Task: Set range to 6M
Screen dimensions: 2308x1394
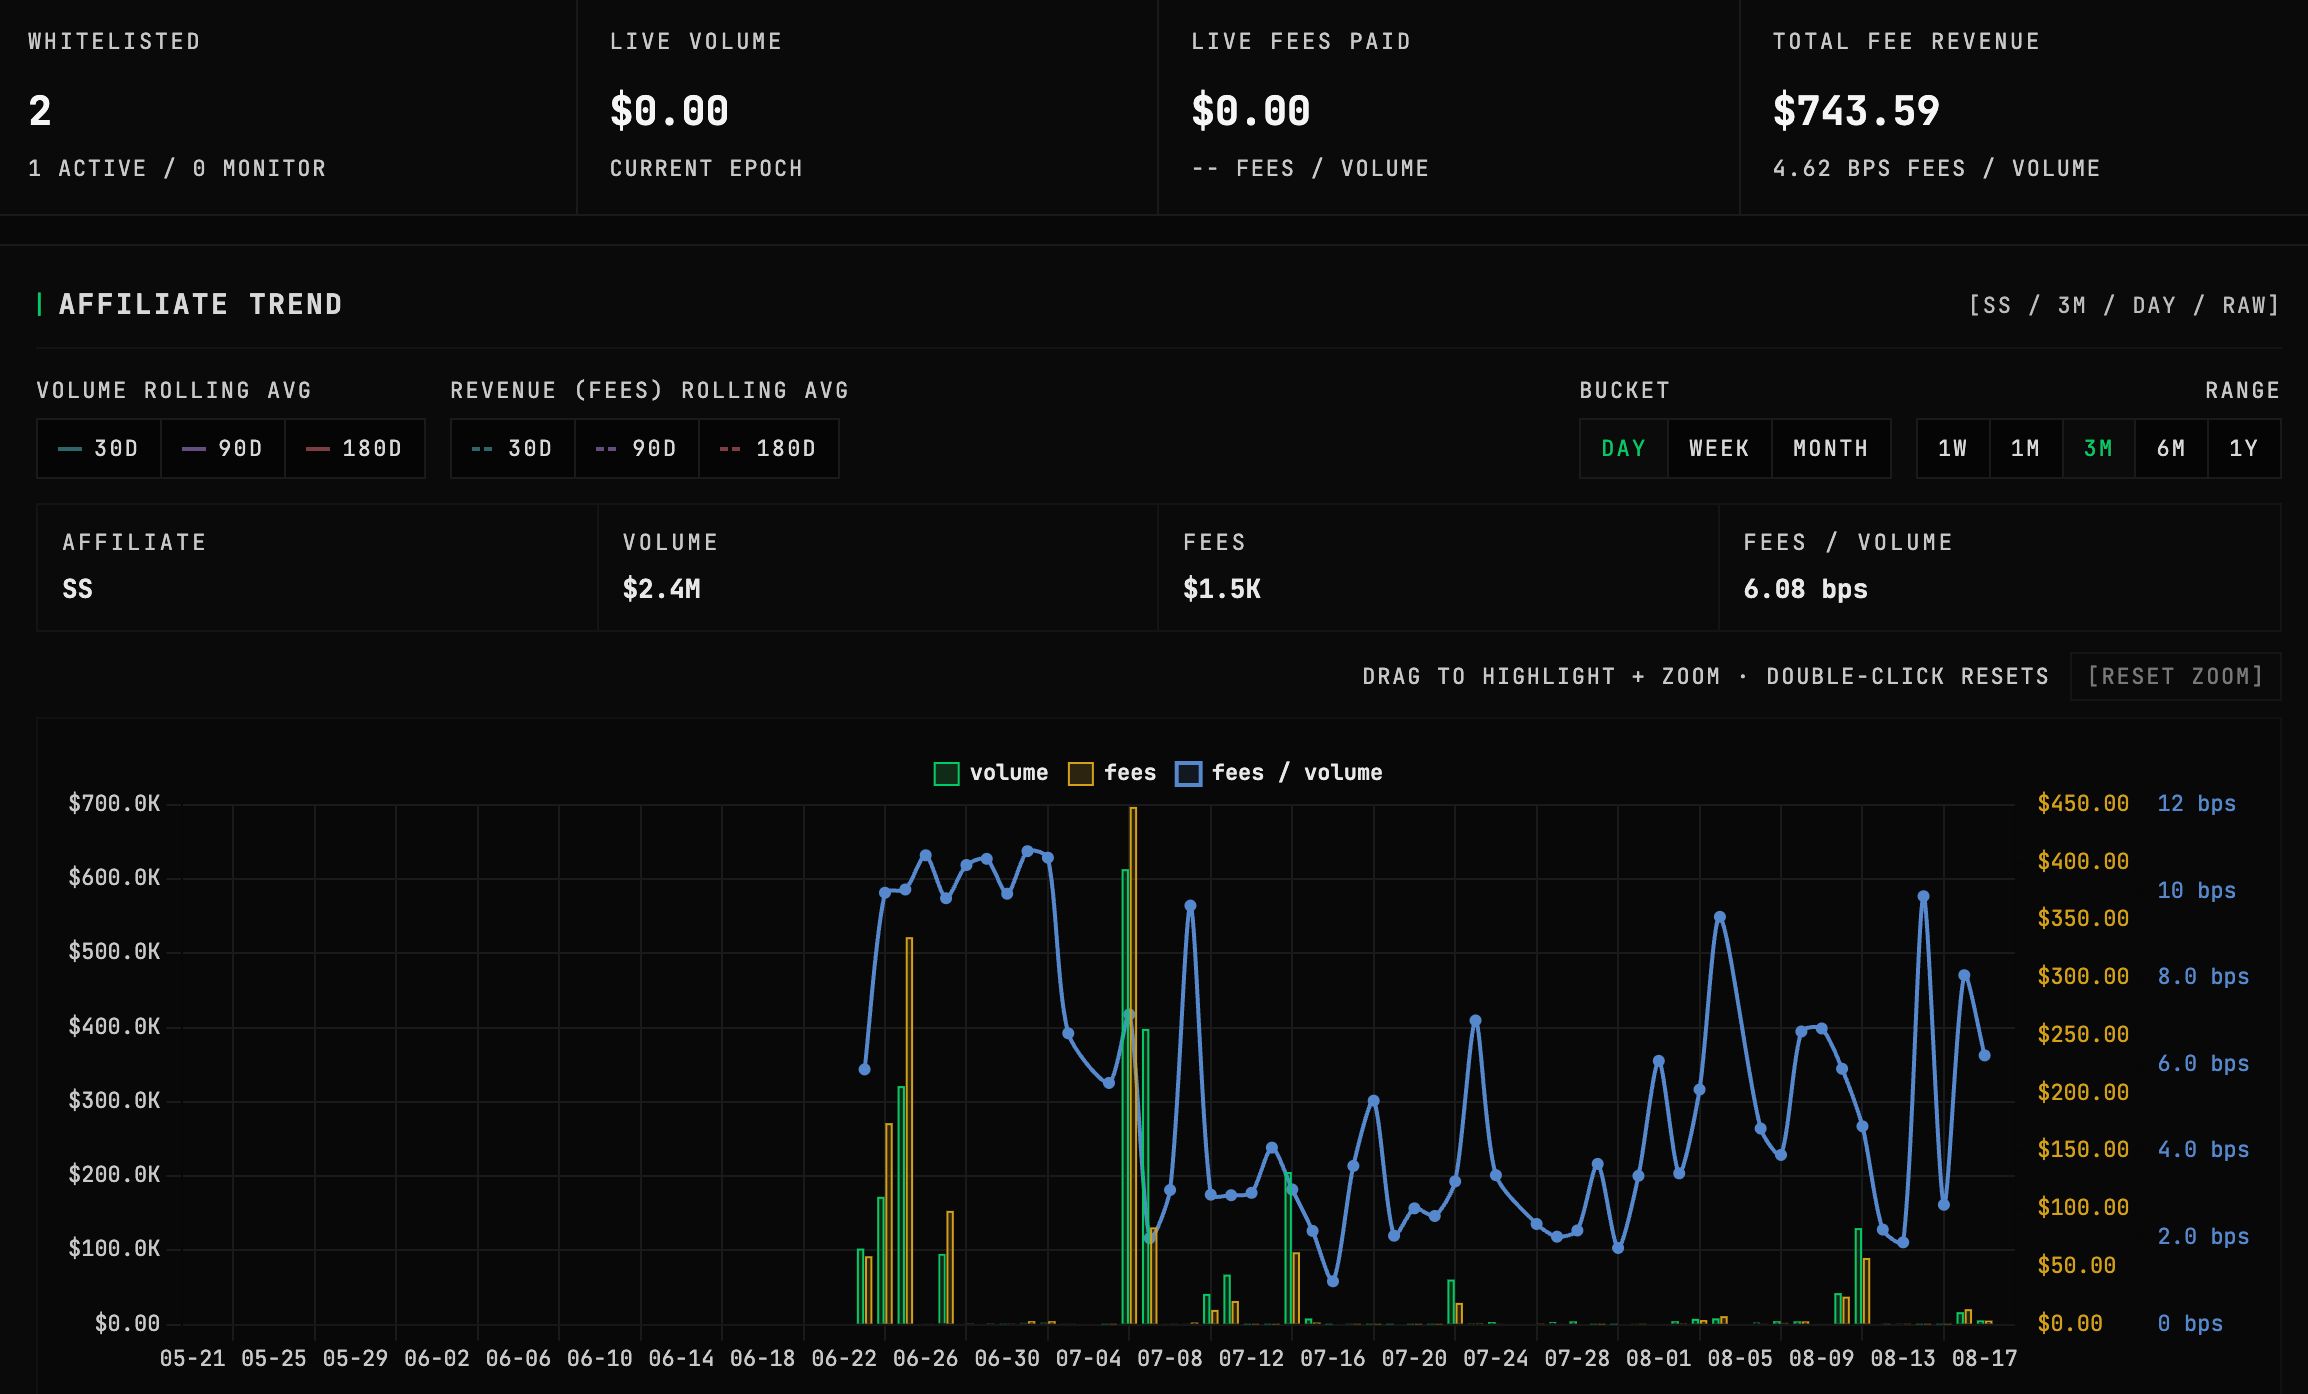Action: 2171,449
